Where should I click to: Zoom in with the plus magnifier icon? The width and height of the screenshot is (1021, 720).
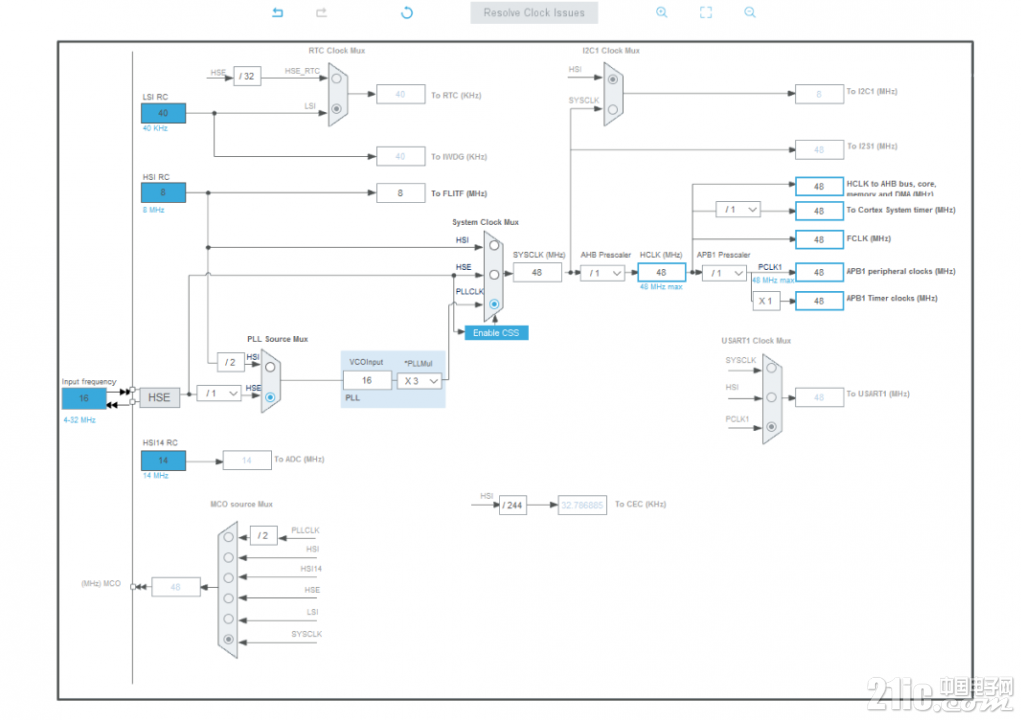pos(662,12)
